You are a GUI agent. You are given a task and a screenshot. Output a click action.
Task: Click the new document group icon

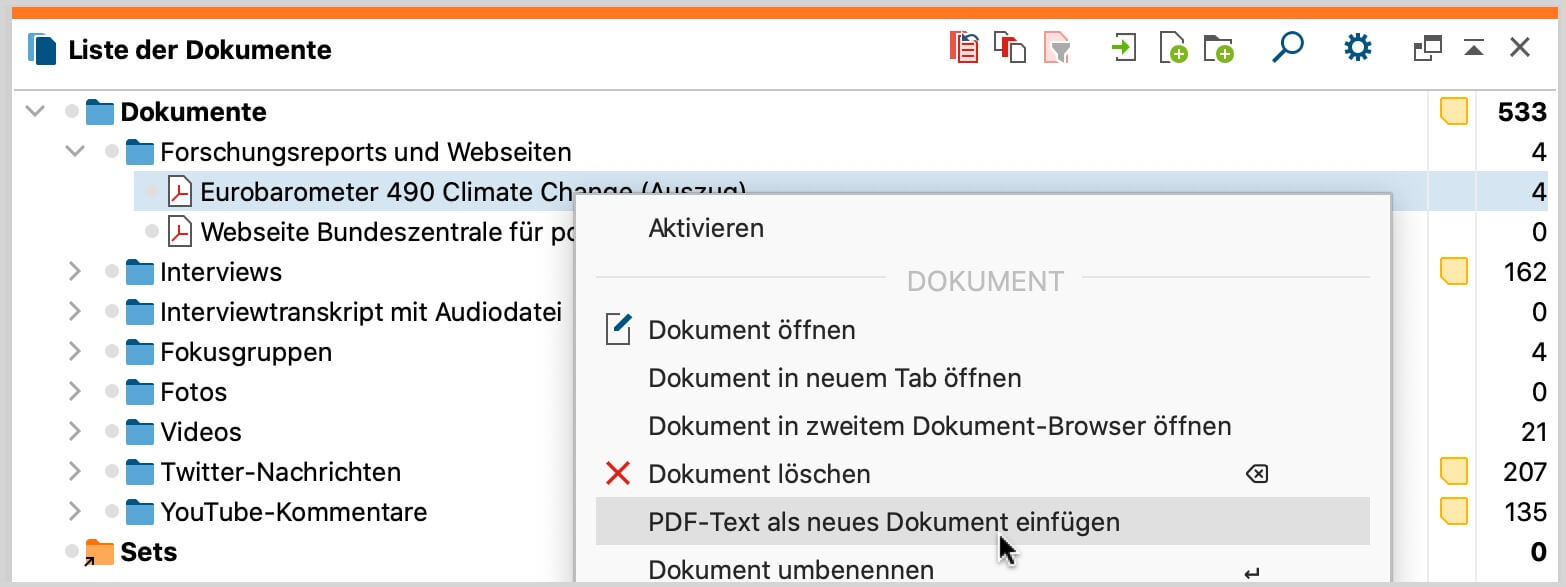[1219, 48]
